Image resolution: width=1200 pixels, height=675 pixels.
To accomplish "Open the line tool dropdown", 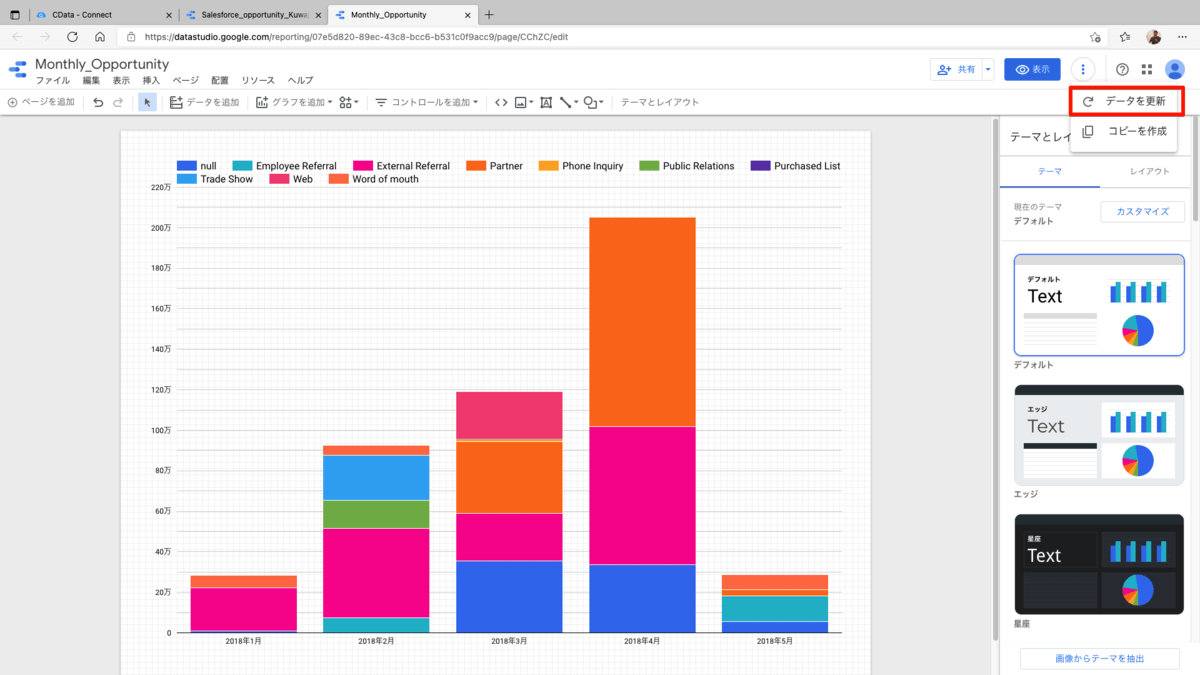I will click(569, 102).
